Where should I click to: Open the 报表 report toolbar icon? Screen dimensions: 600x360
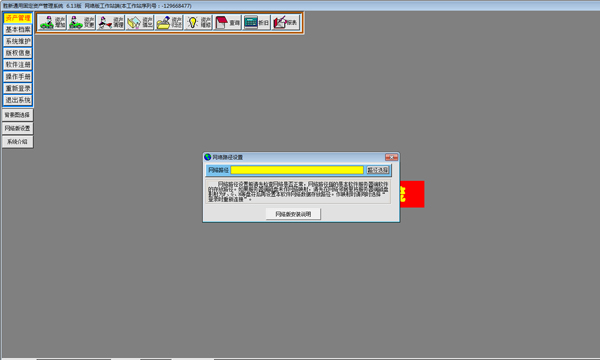[285, 23]
